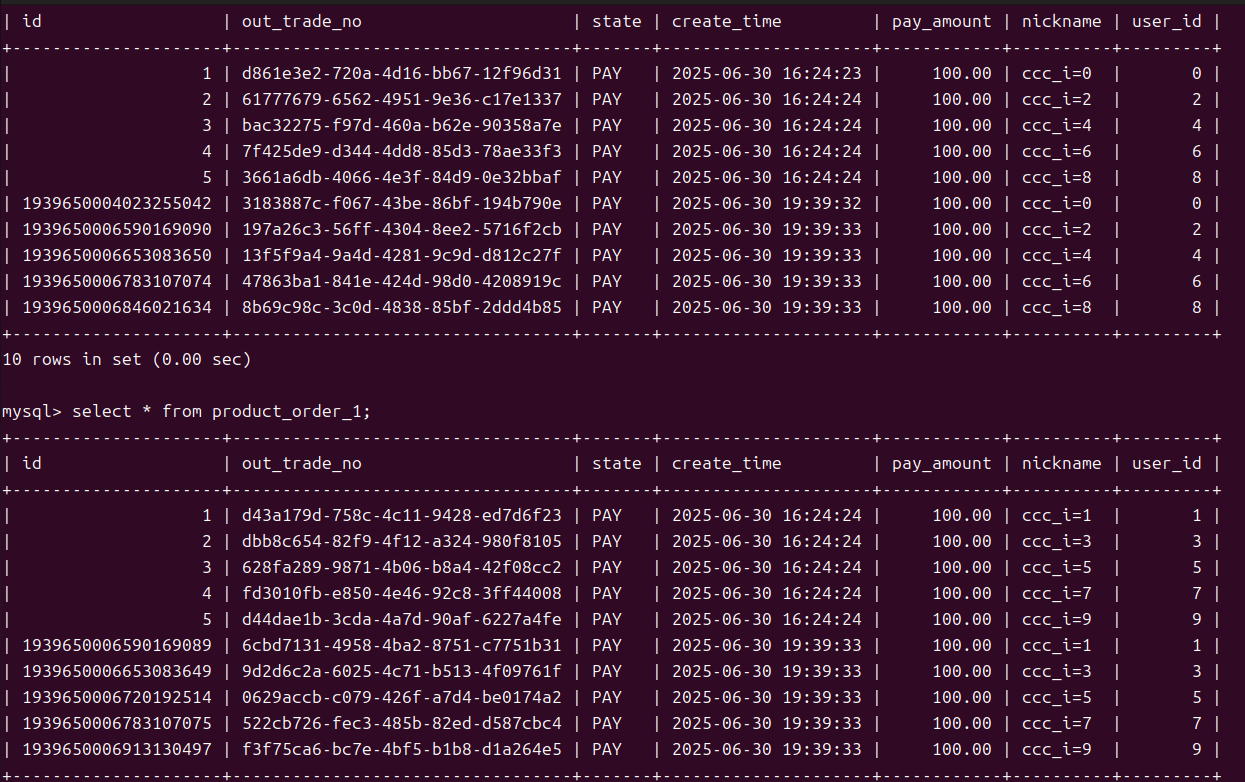Viewport: 1245px width, 782px height.
Task: Click out_trade_no header in the lower table
Action: coord(301,463)
